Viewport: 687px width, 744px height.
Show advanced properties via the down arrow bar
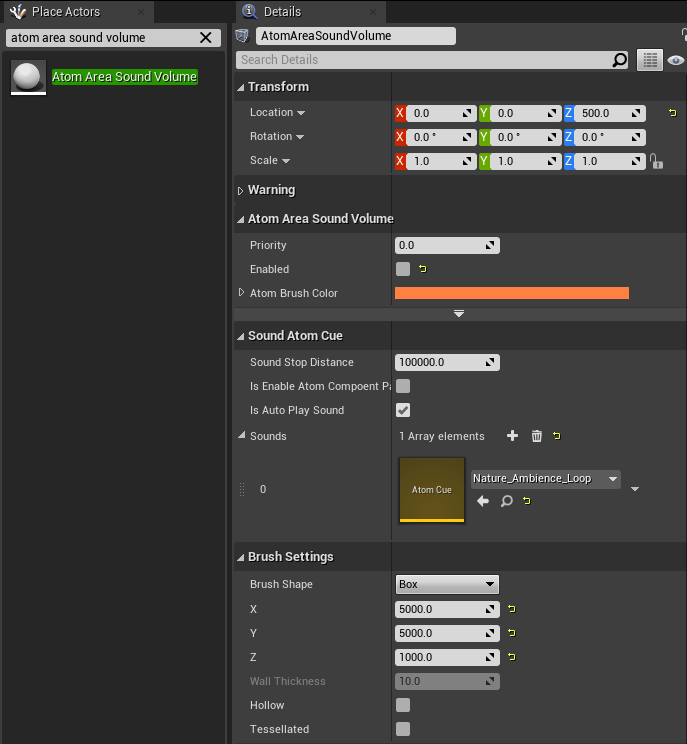tap(459, 314)
